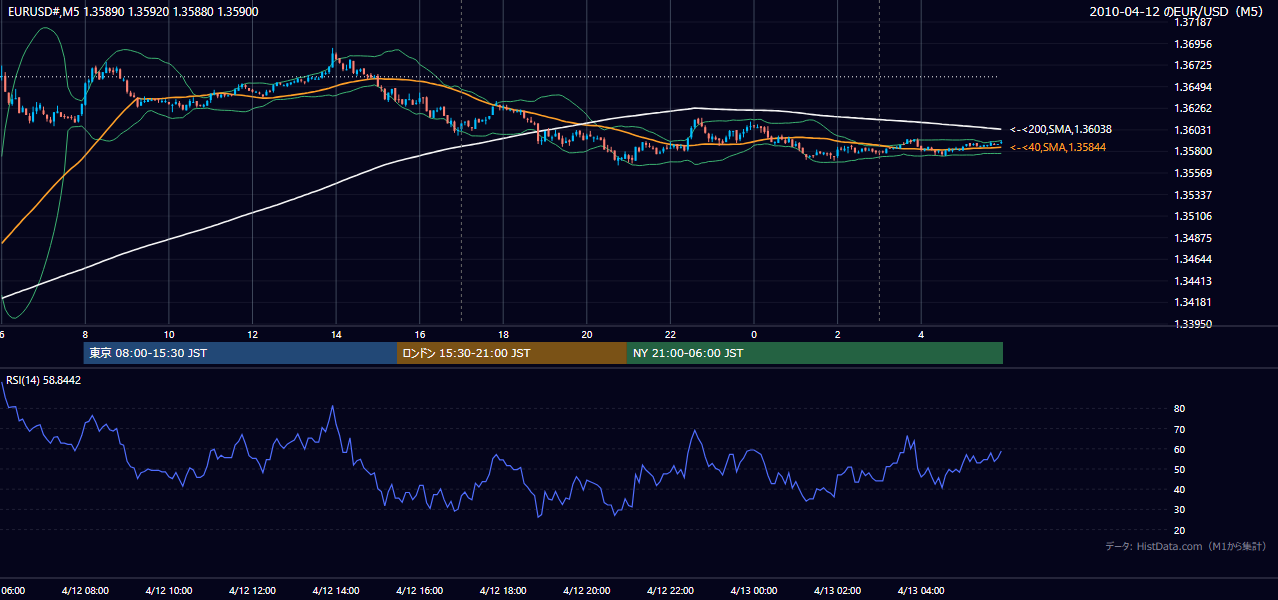The image size is (1278, 600).
Task: Click the NY 21:00-06:00 JST session bar
Action: coord(815,353)
